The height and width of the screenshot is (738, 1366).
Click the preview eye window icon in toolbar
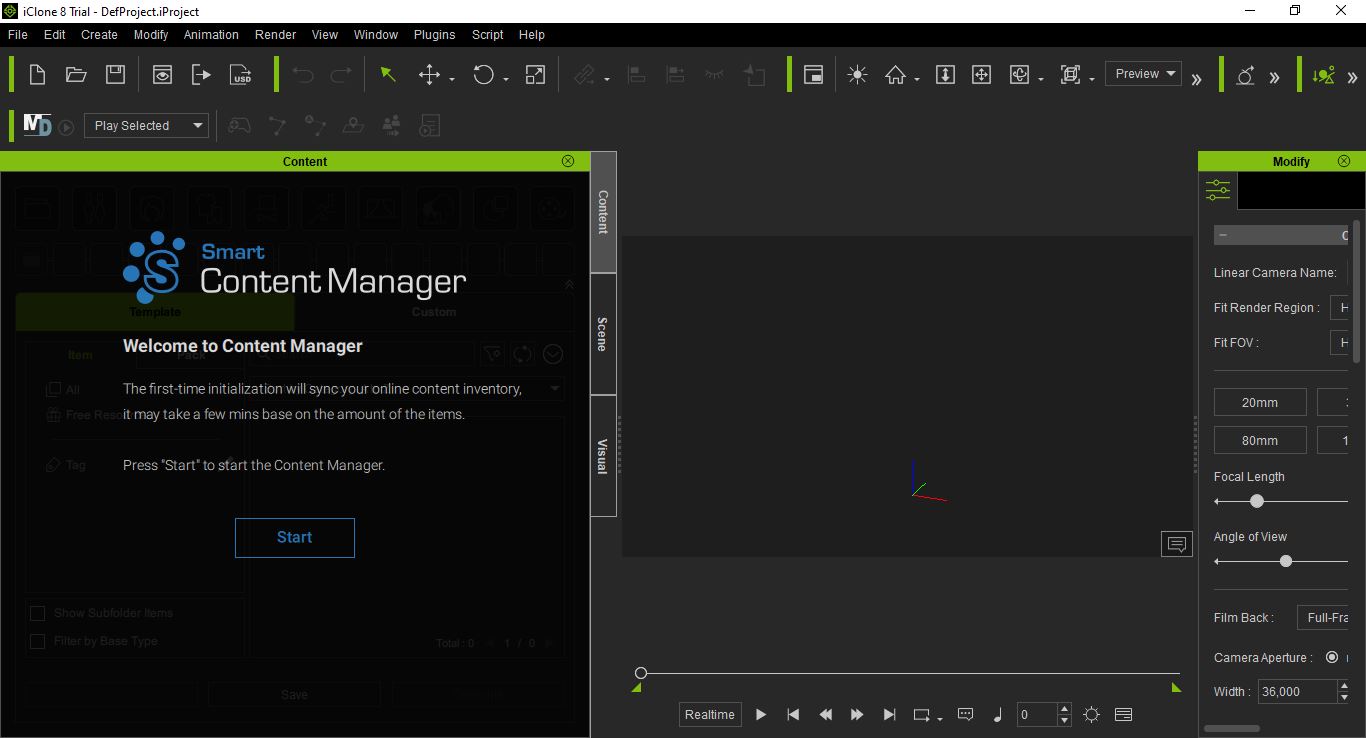pos(162,74)
